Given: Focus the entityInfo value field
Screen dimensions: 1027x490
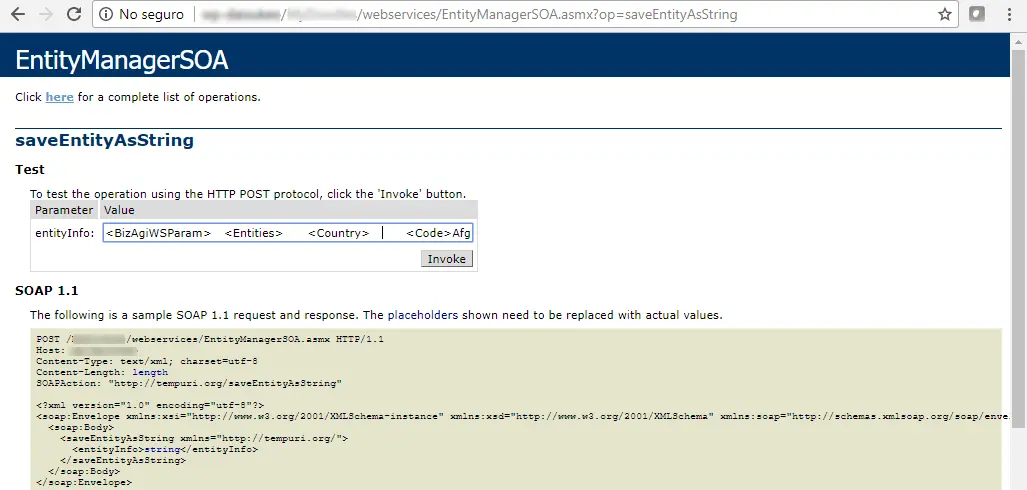Looking at the screenshot, I should [288, 233].
